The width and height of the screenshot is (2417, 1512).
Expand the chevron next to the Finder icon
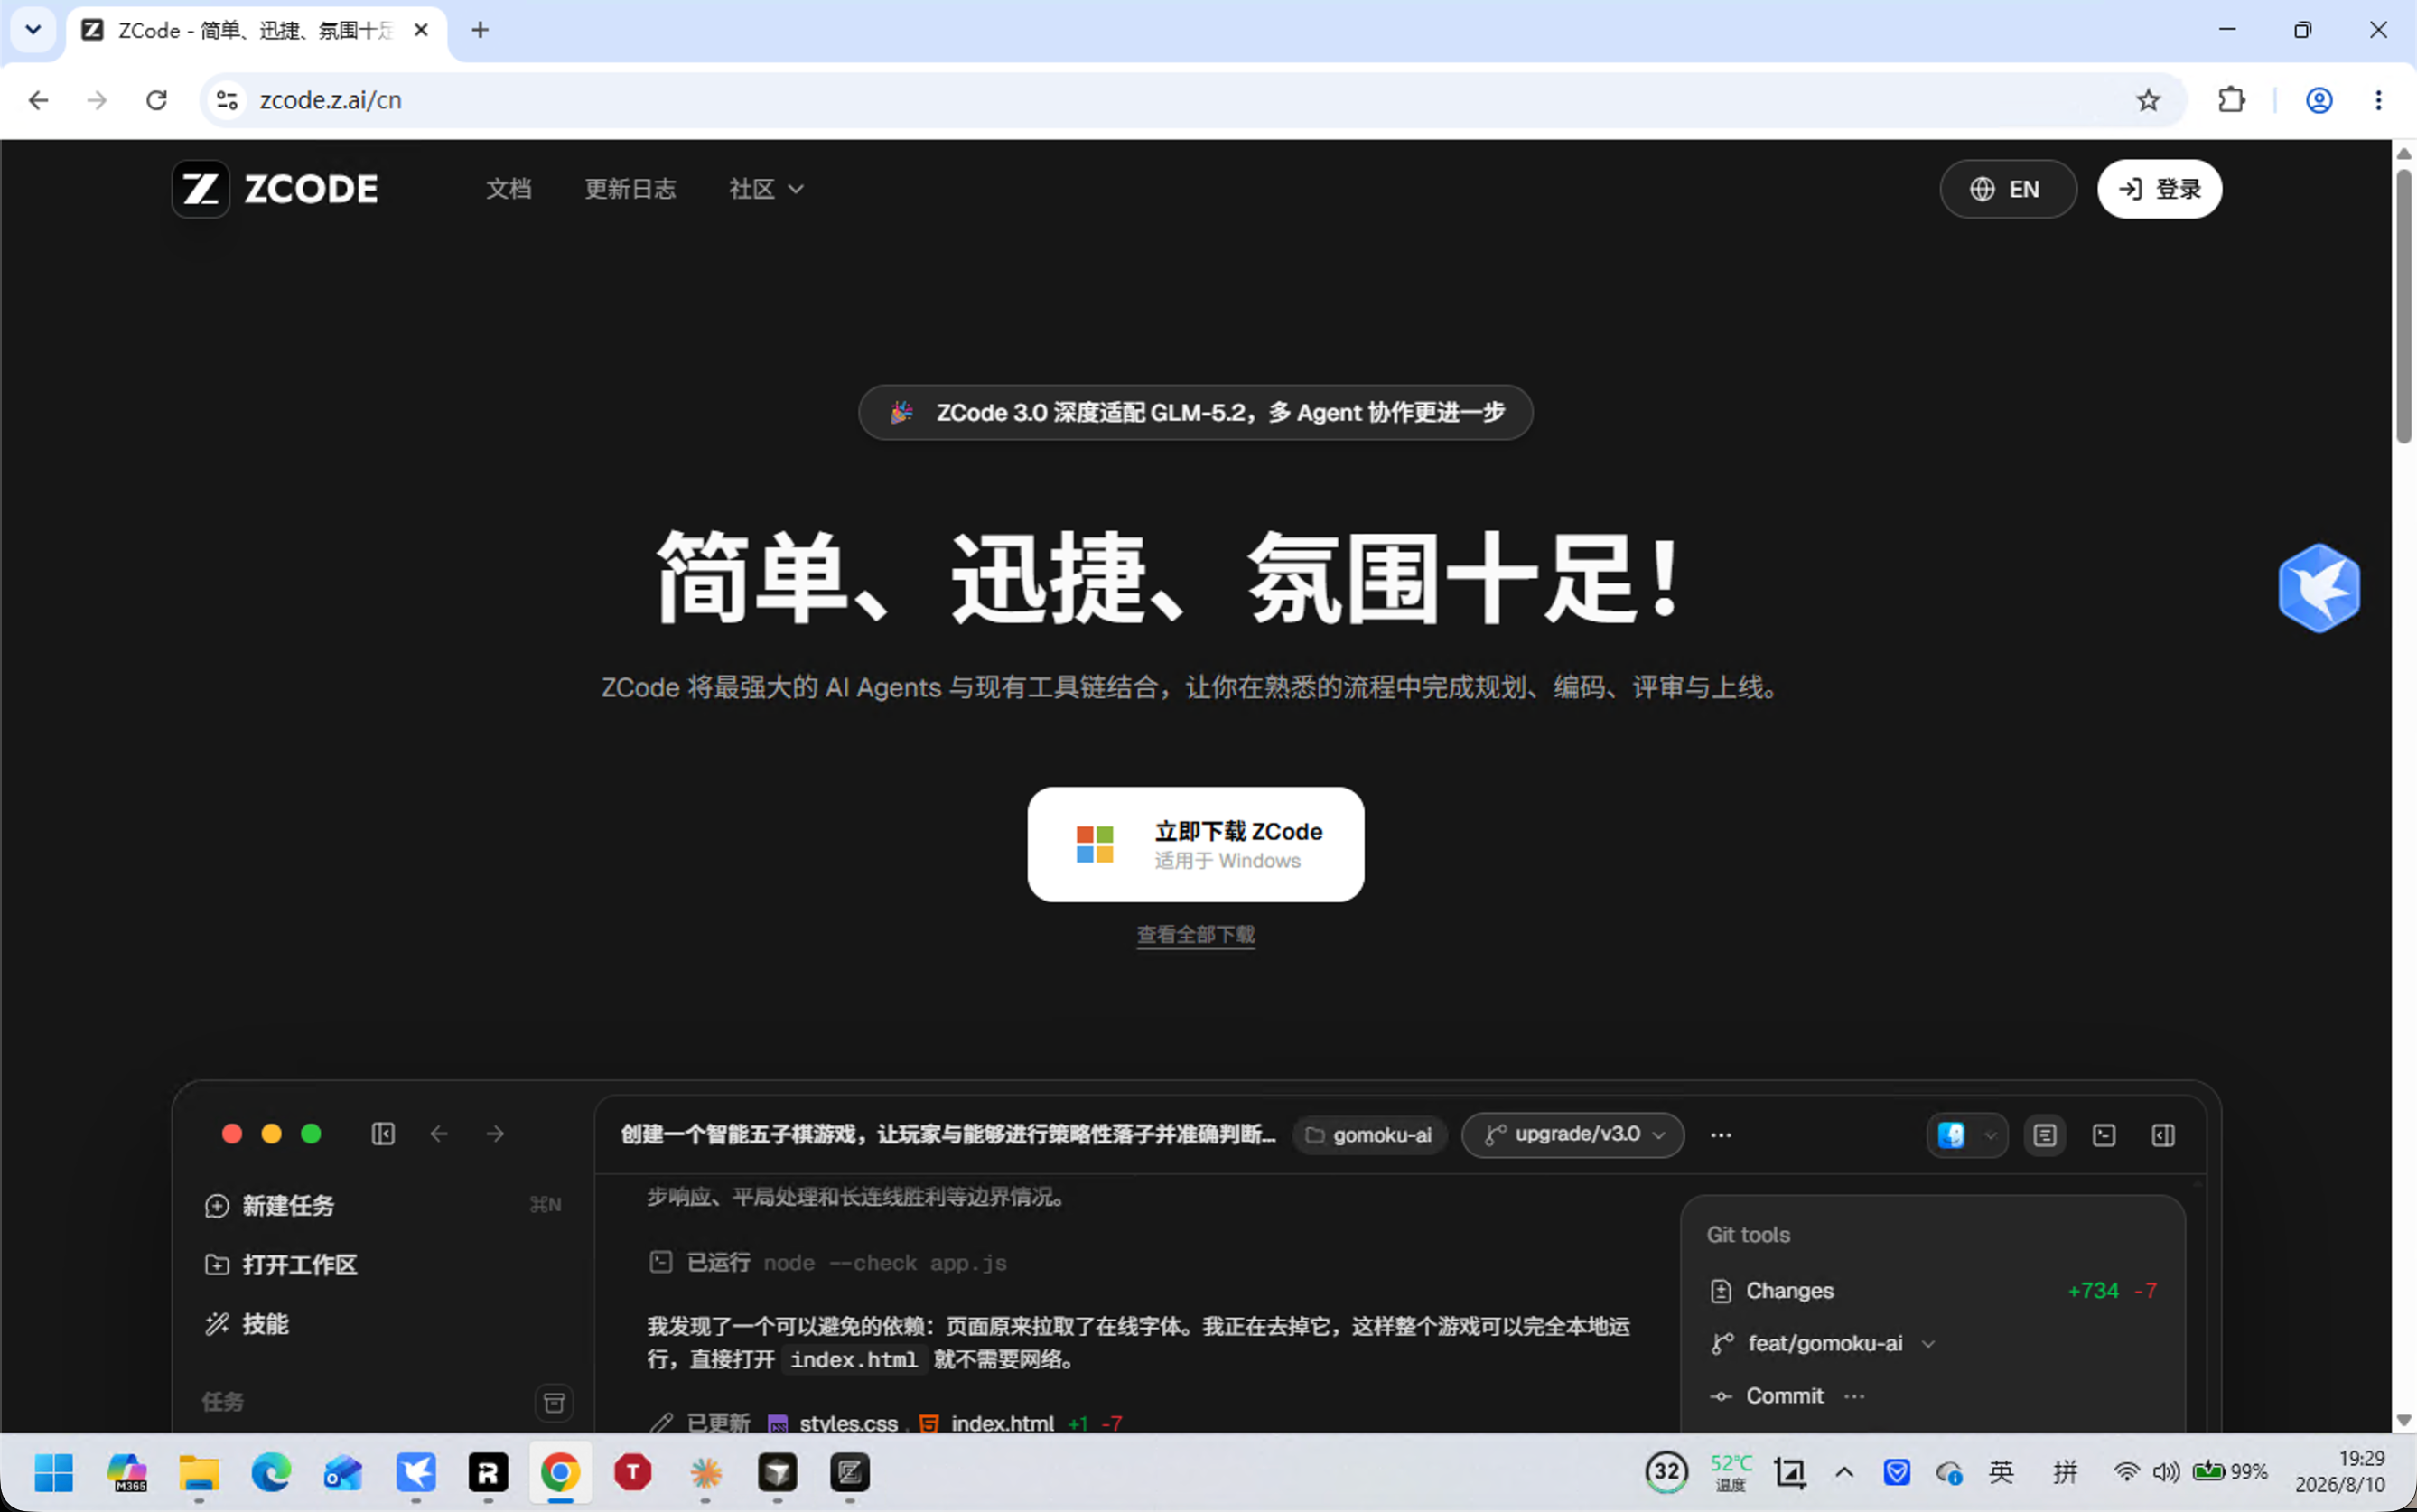tap(1990, 1135)
